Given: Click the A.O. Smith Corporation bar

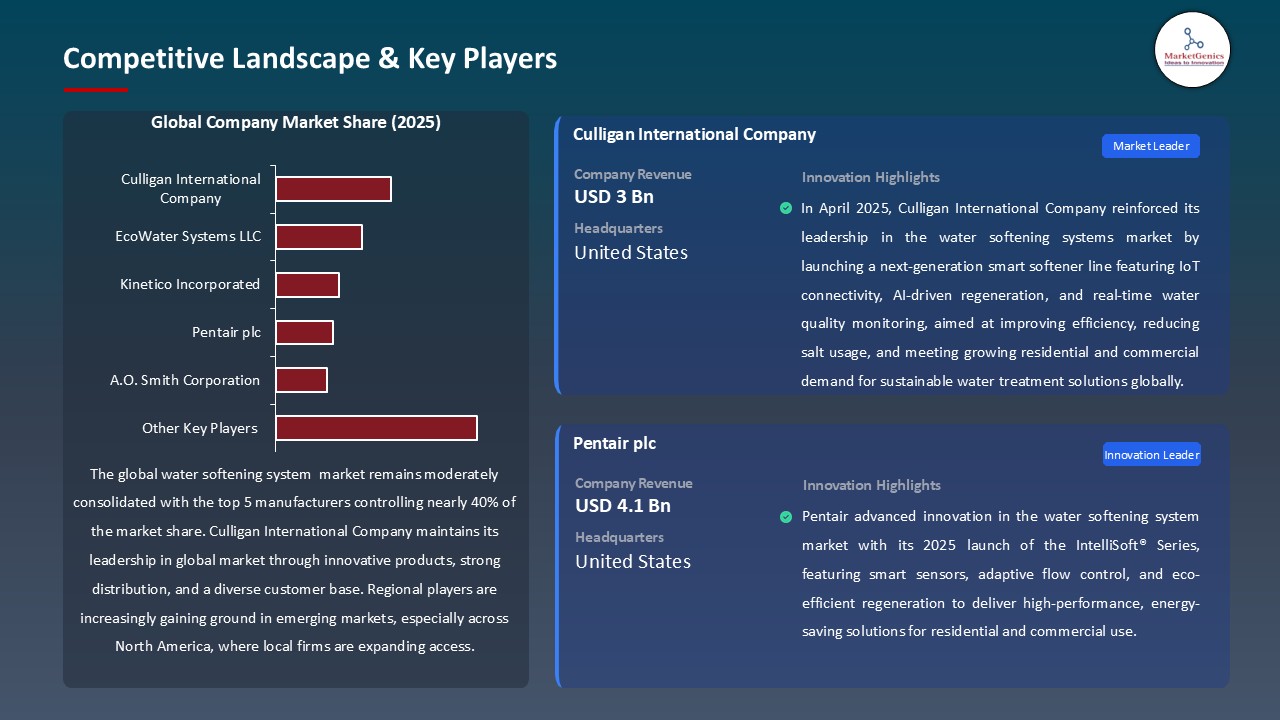Looking at the screenshot, I should [x=301, y=380].
